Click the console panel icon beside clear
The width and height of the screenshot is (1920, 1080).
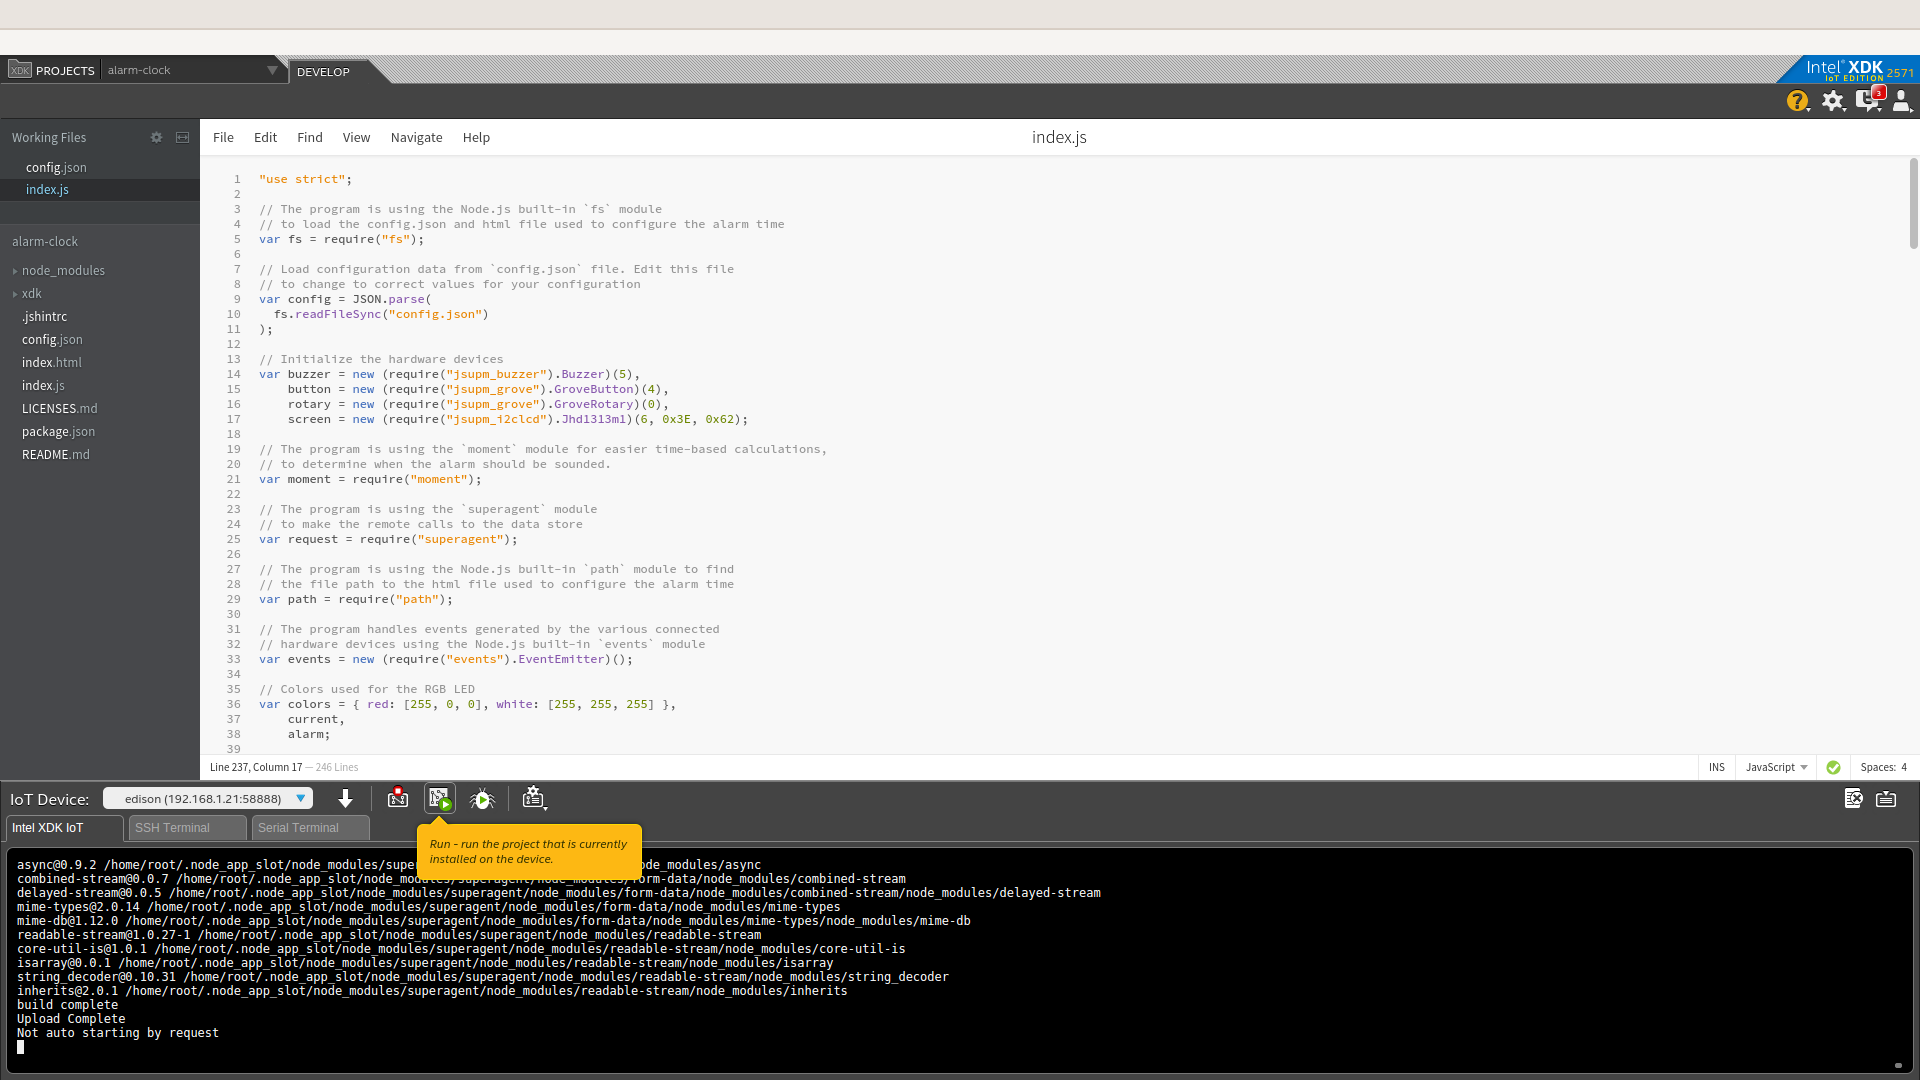coord(1886,798)
